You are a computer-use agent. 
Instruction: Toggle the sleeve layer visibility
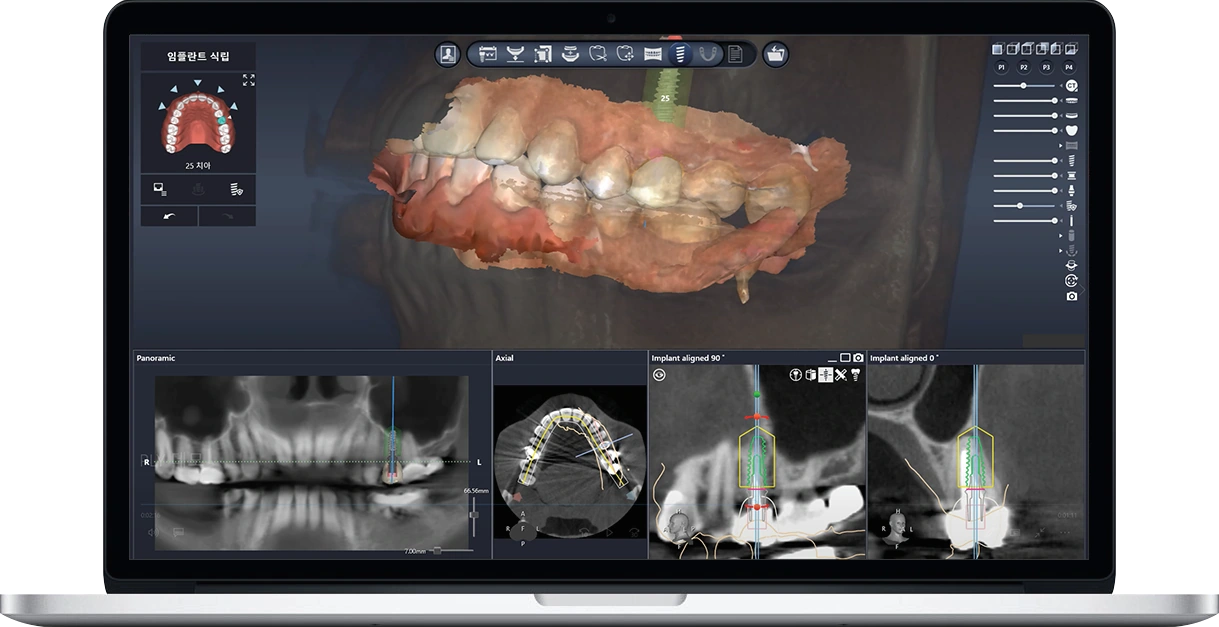pos(1072,175)
